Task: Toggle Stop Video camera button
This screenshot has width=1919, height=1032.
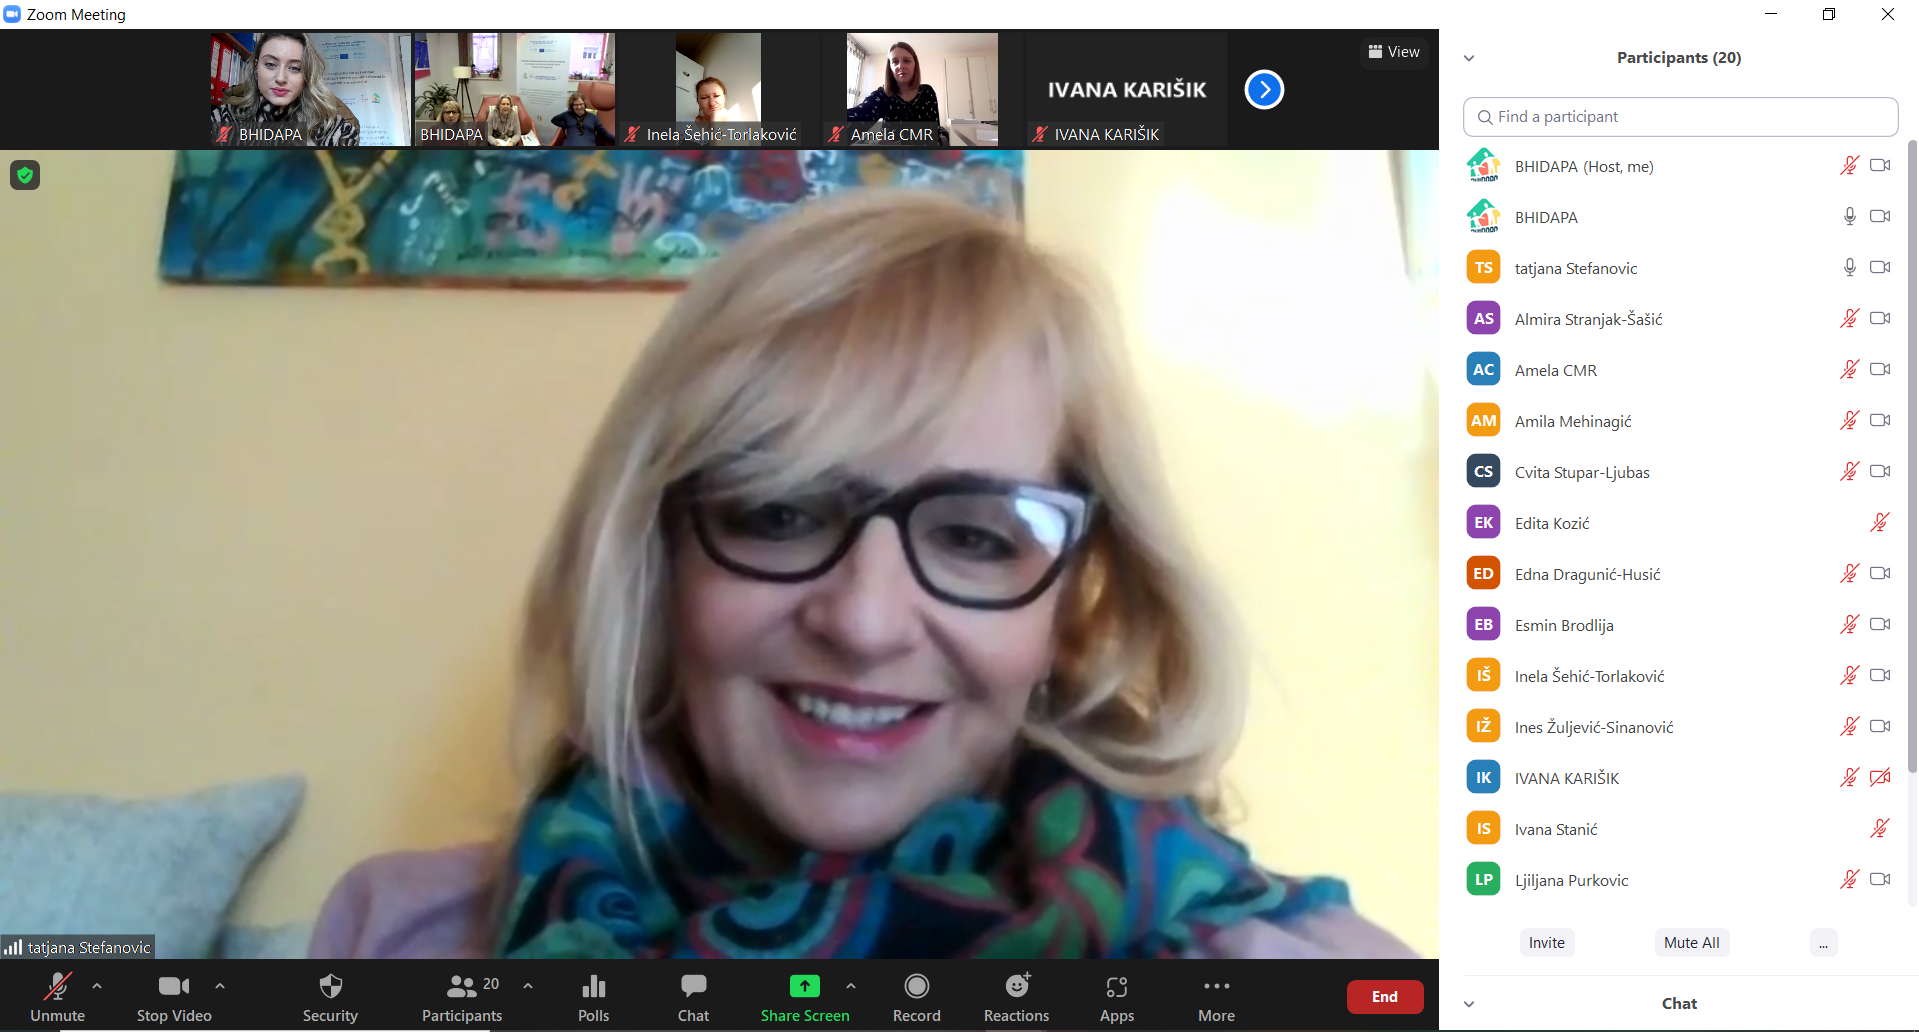Action: pyautogui.click(x=173, y=987)
